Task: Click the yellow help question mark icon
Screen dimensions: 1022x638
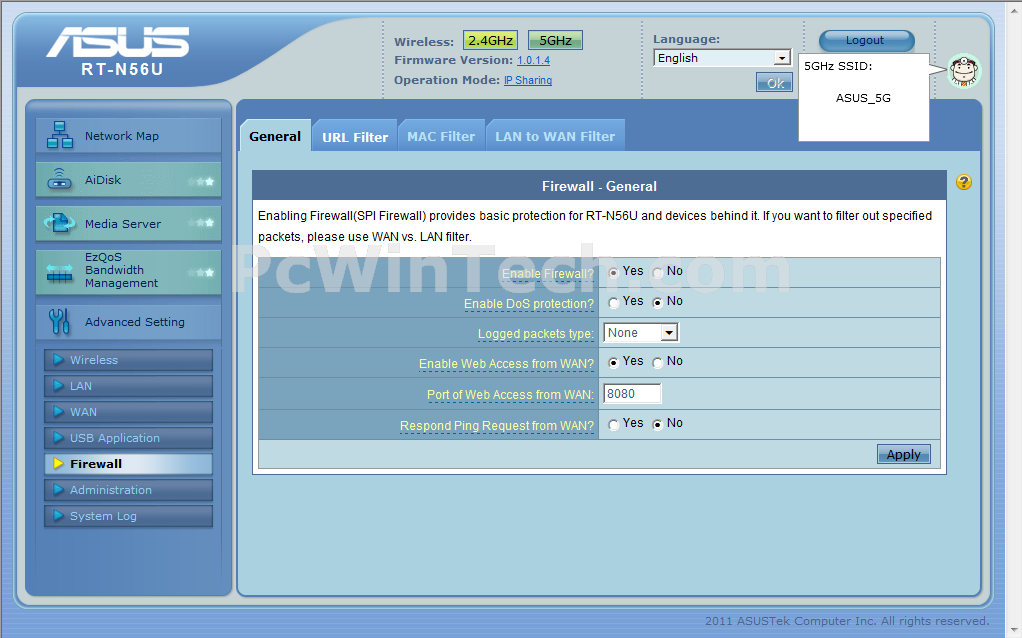Action: pyautogui.click(x=963, y=182)
